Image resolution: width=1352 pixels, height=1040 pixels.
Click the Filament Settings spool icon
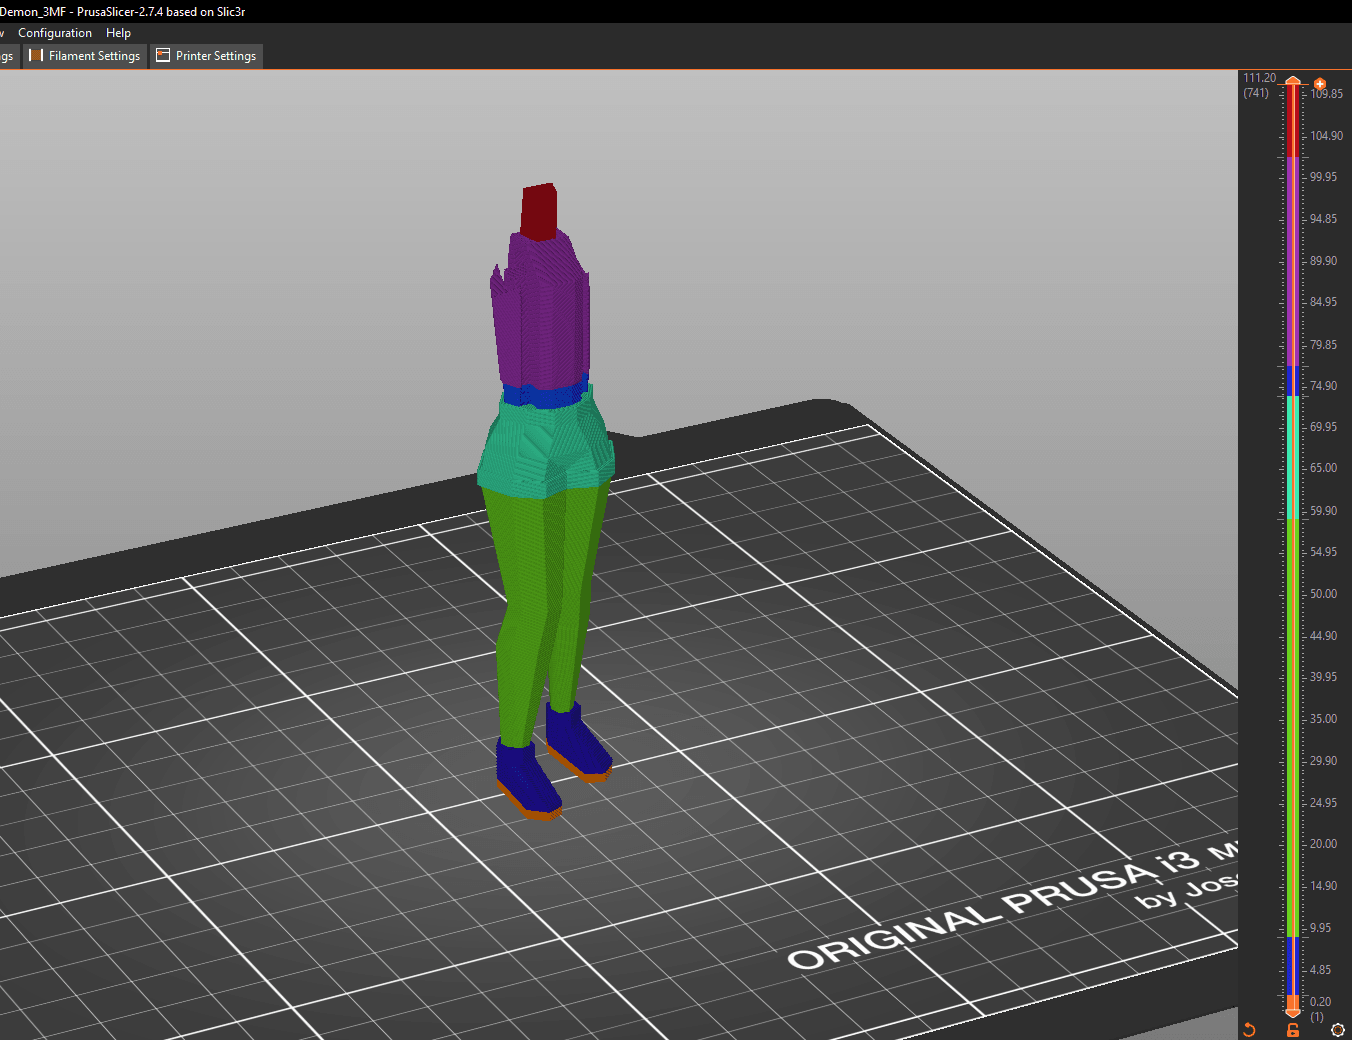click(x=36, y=56)
